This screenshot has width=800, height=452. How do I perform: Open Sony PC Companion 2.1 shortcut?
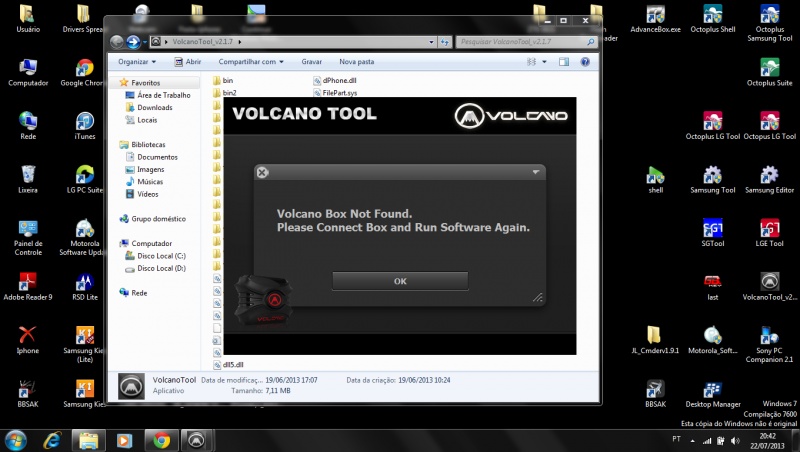[x=769, y=345]
